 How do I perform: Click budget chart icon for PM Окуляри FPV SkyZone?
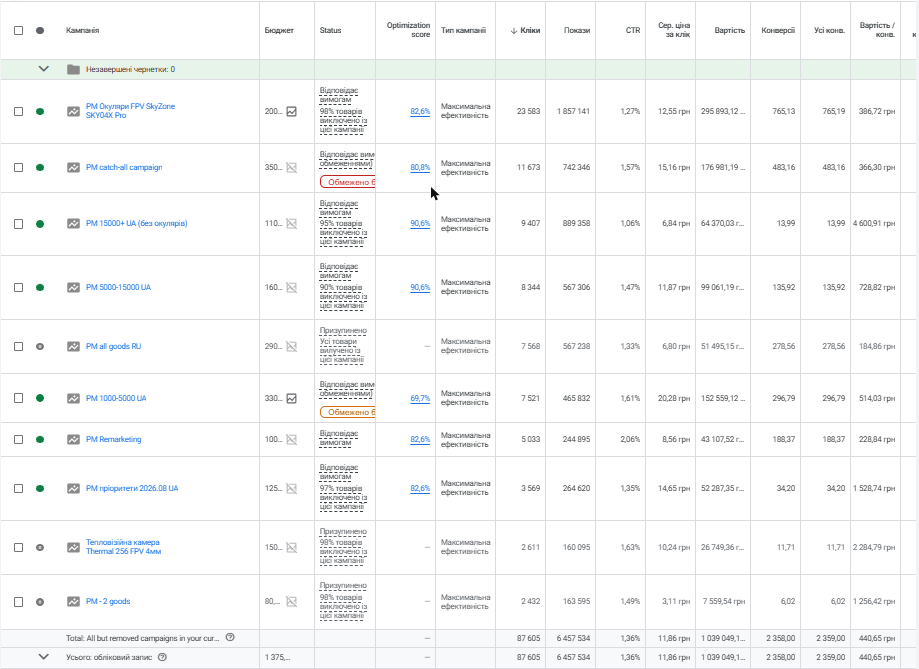pyautogui.click(x=291, y=111)
